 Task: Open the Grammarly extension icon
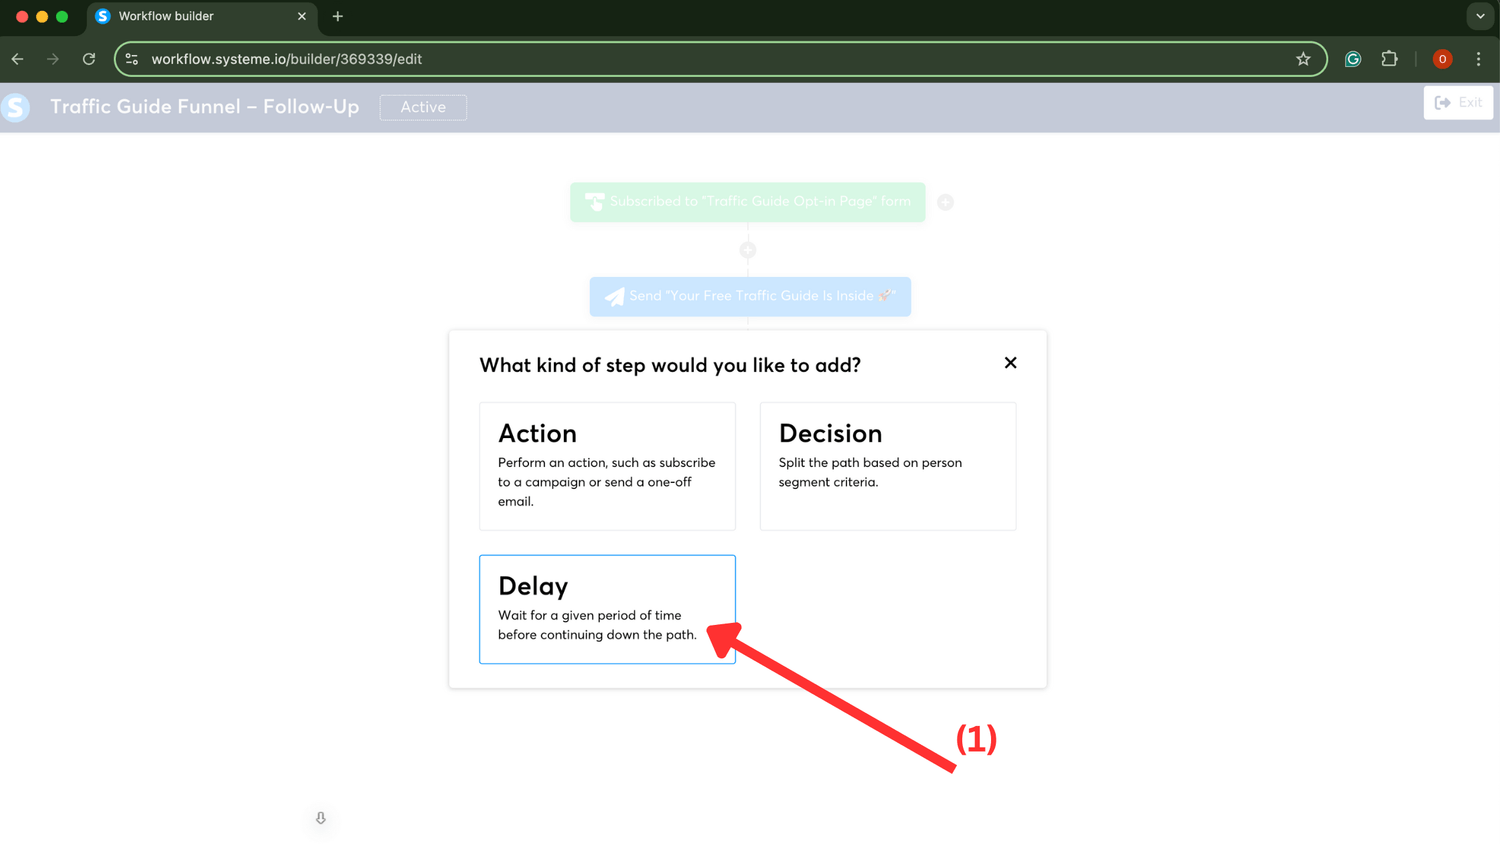point(1353,59)
